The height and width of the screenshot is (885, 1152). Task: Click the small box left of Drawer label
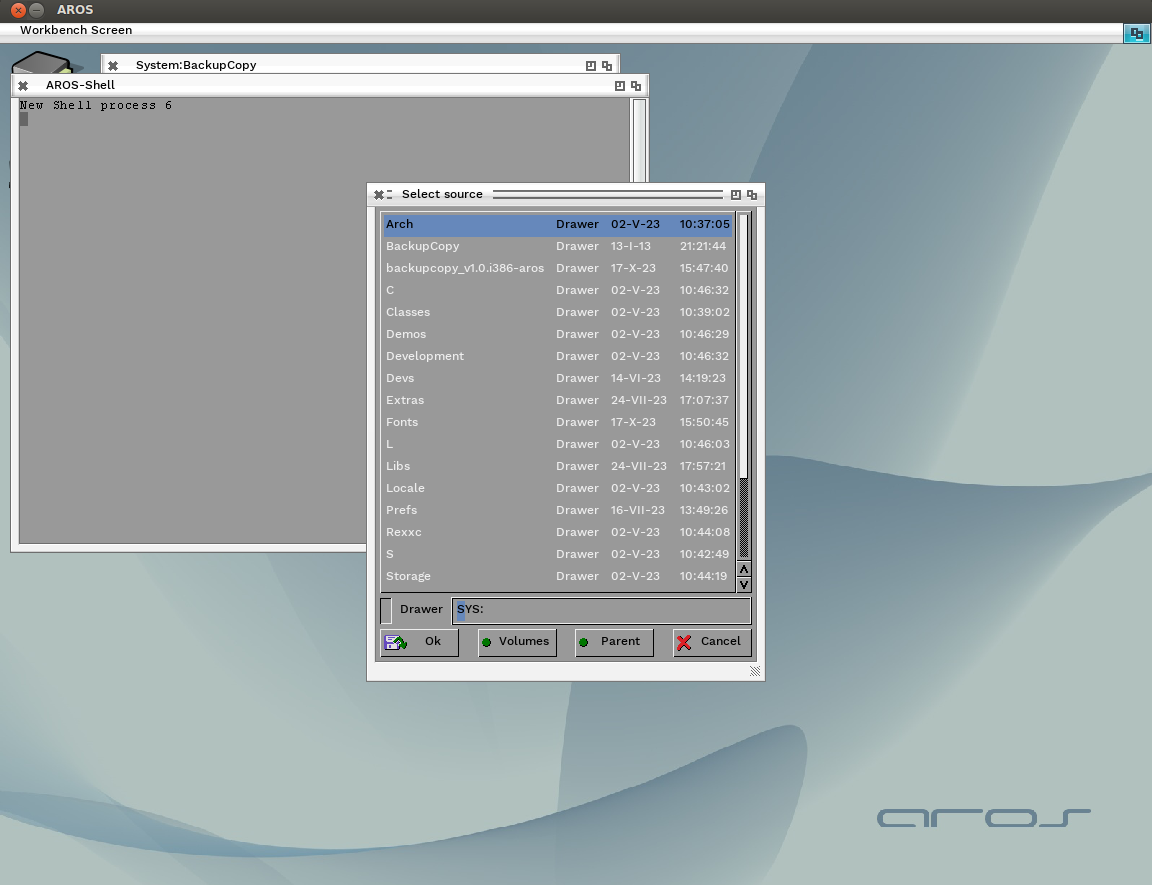[x=386, y=610]
